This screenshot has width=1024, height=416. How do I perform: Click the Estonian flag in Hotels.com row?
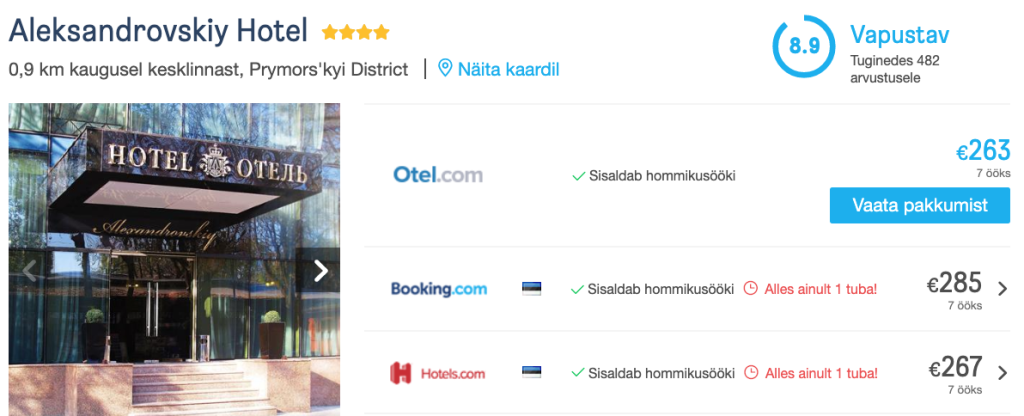pyautogui.click(x=532, y=374)
